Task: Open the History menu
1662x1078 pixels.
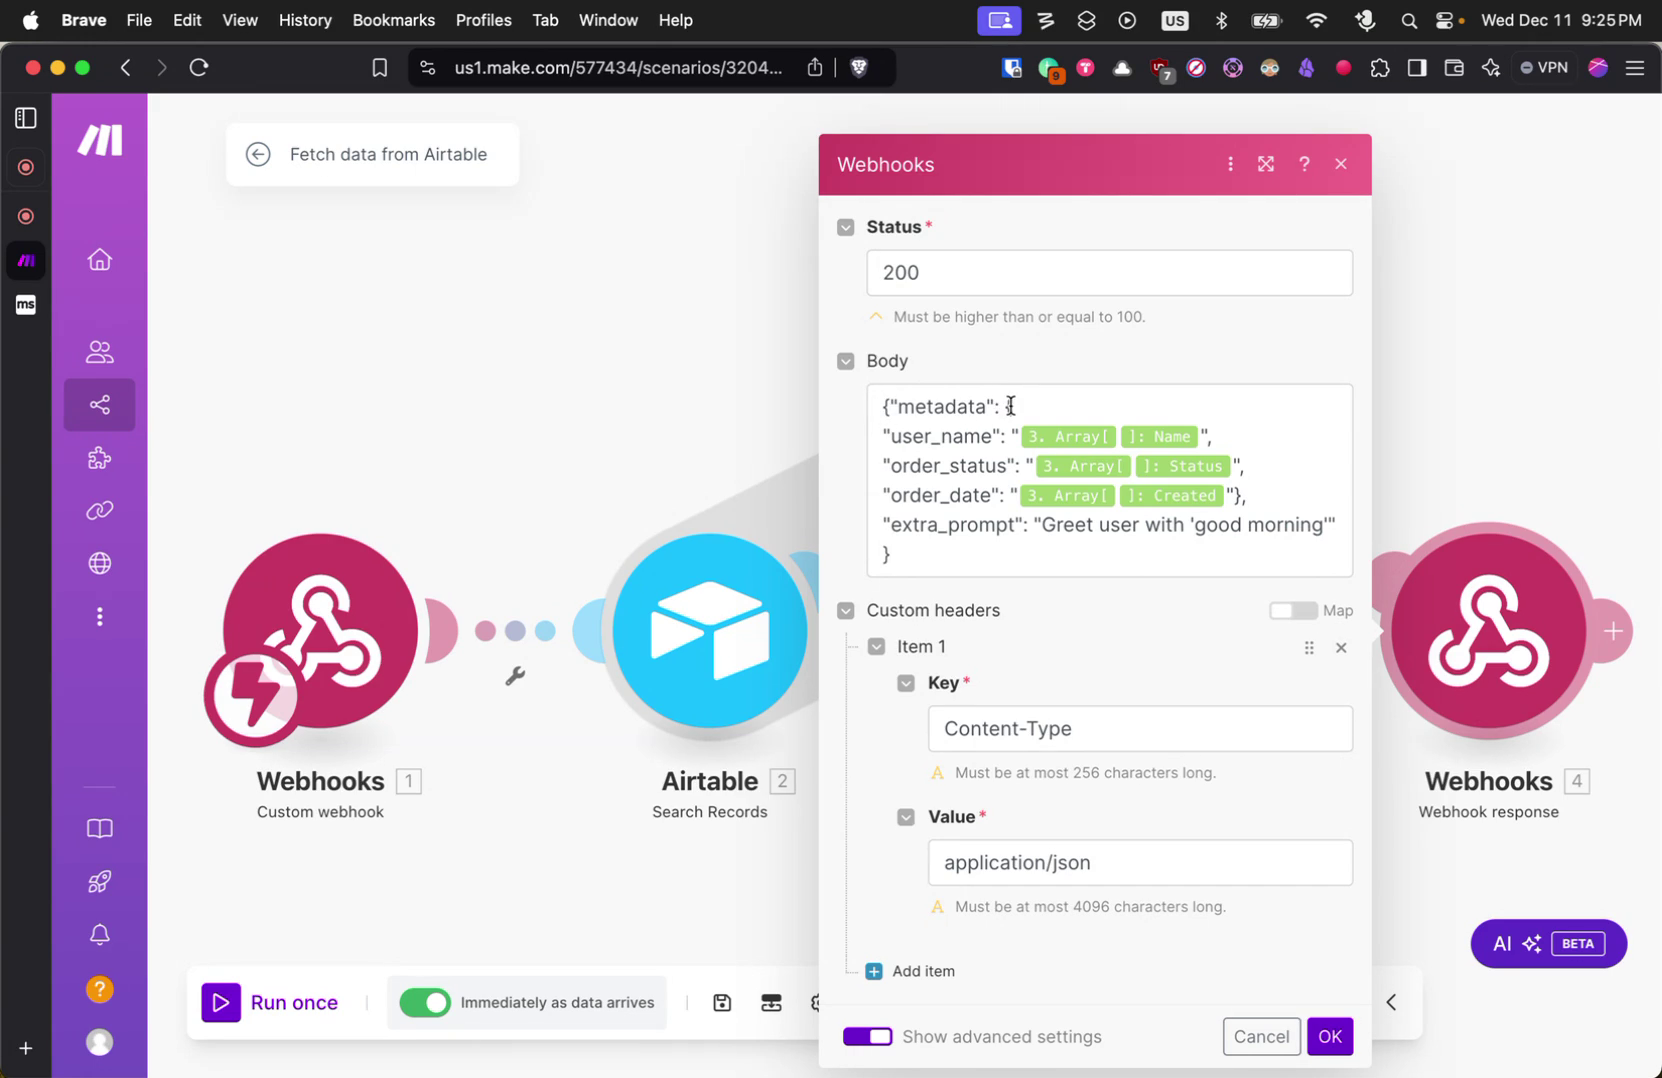Action: (305, 20)
